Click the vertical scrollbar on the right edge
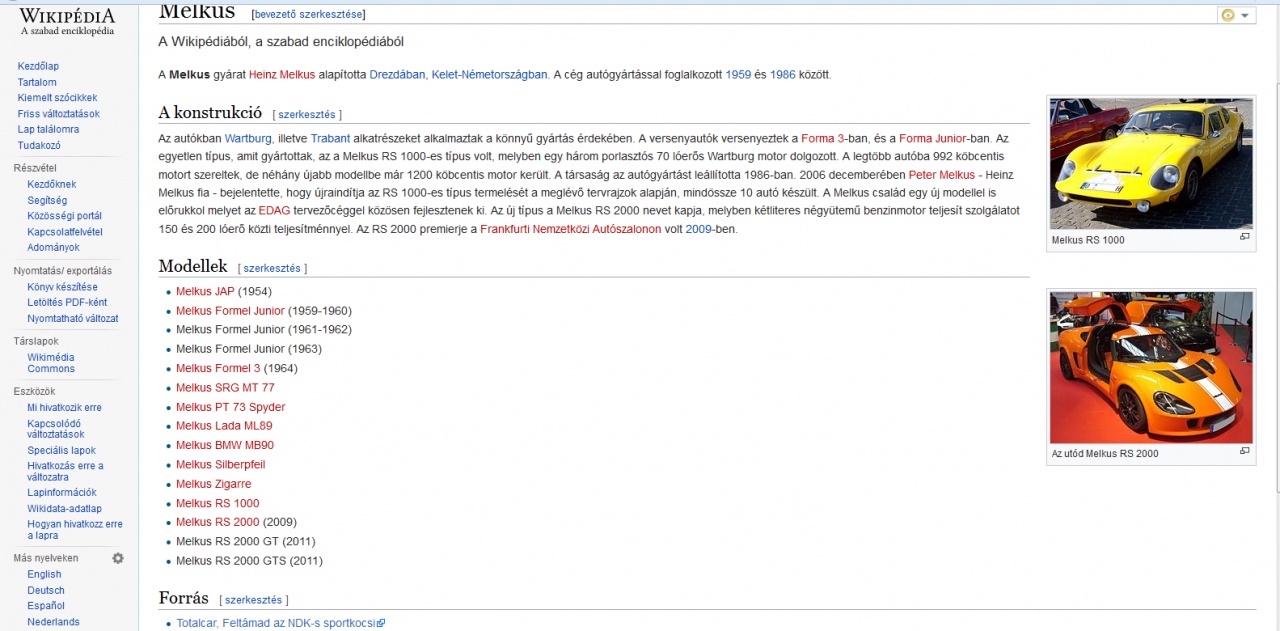This screenshot has width=1280, height=631. click(1272, 300)
